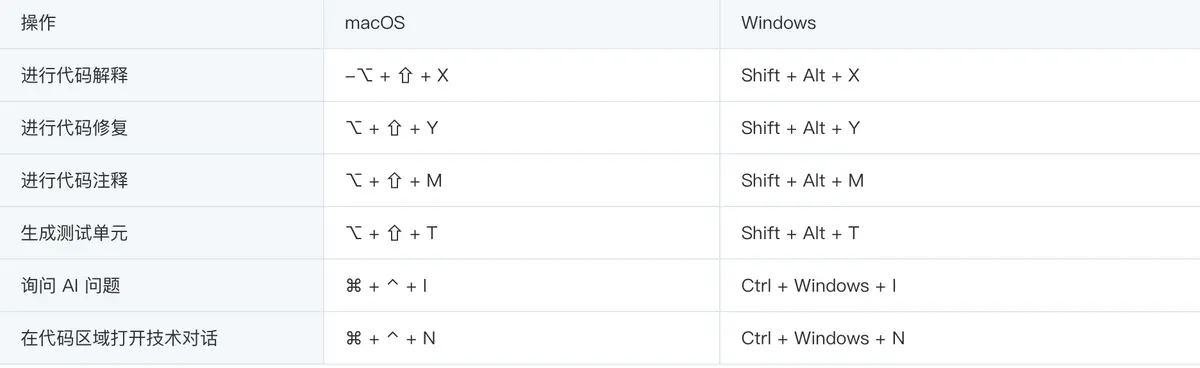The height and width of the screenshot is (368, 1200).
Task: Click the macOS shortcut ending in M
Action: (393, 181)
